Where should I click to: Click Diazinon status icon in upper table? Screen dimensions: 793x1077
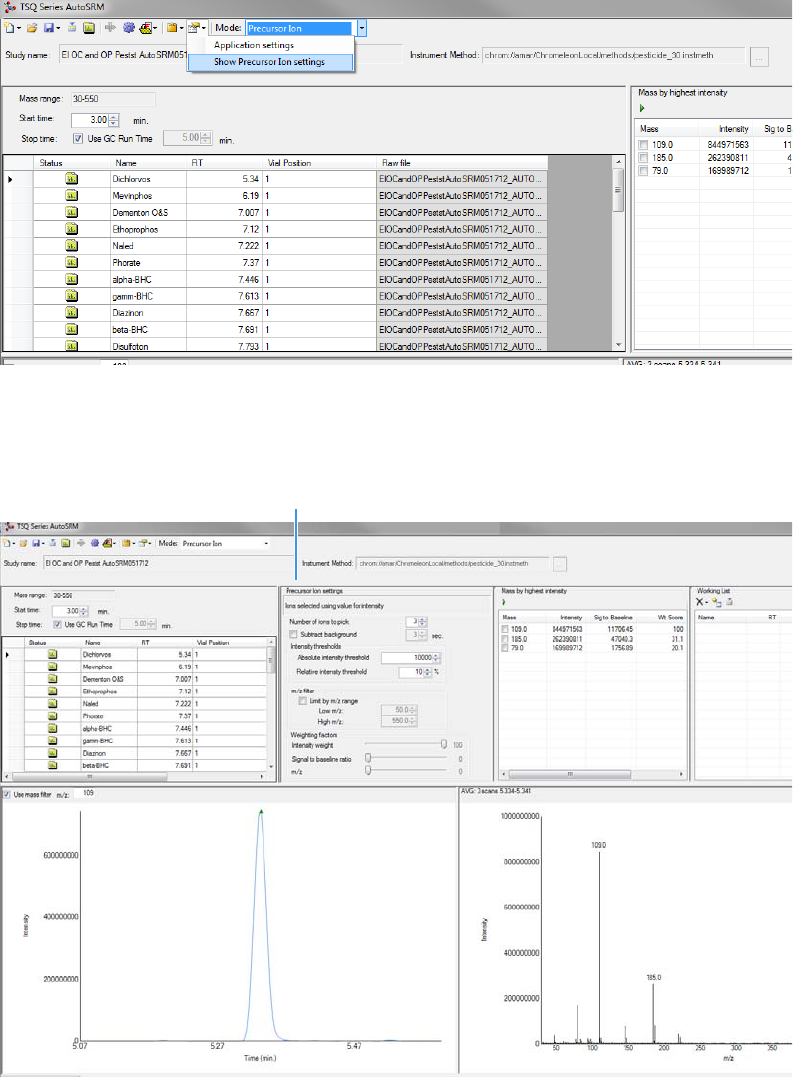(x=71, y=313)
